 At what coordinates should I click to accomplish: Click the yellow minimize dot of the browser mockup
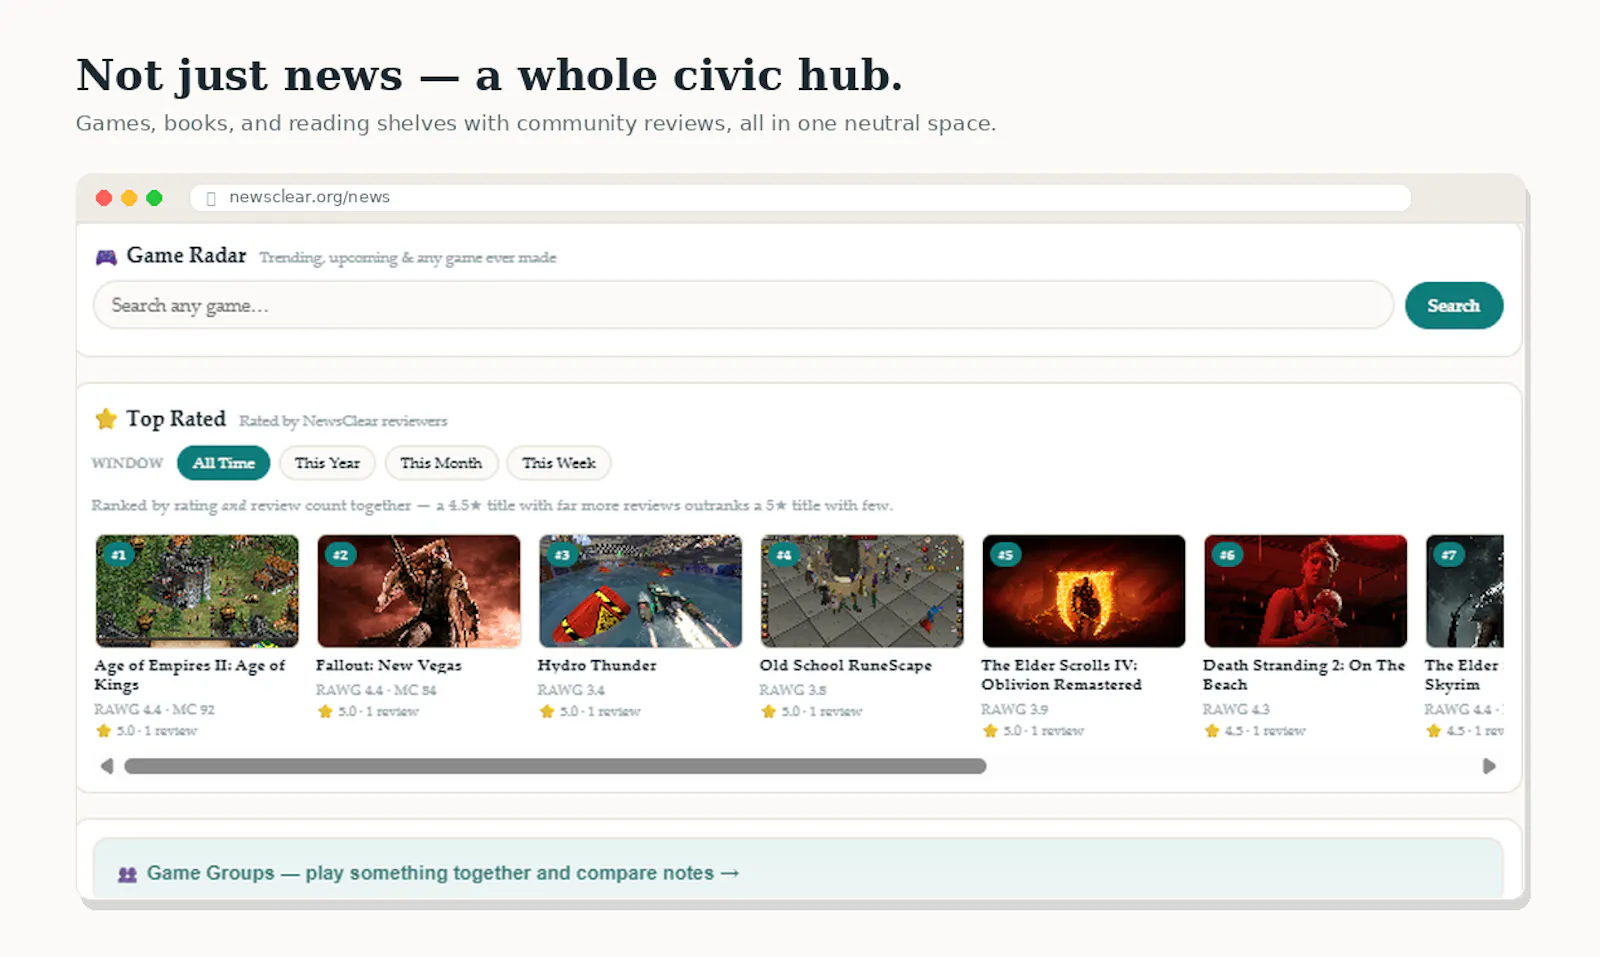point(129,198)
